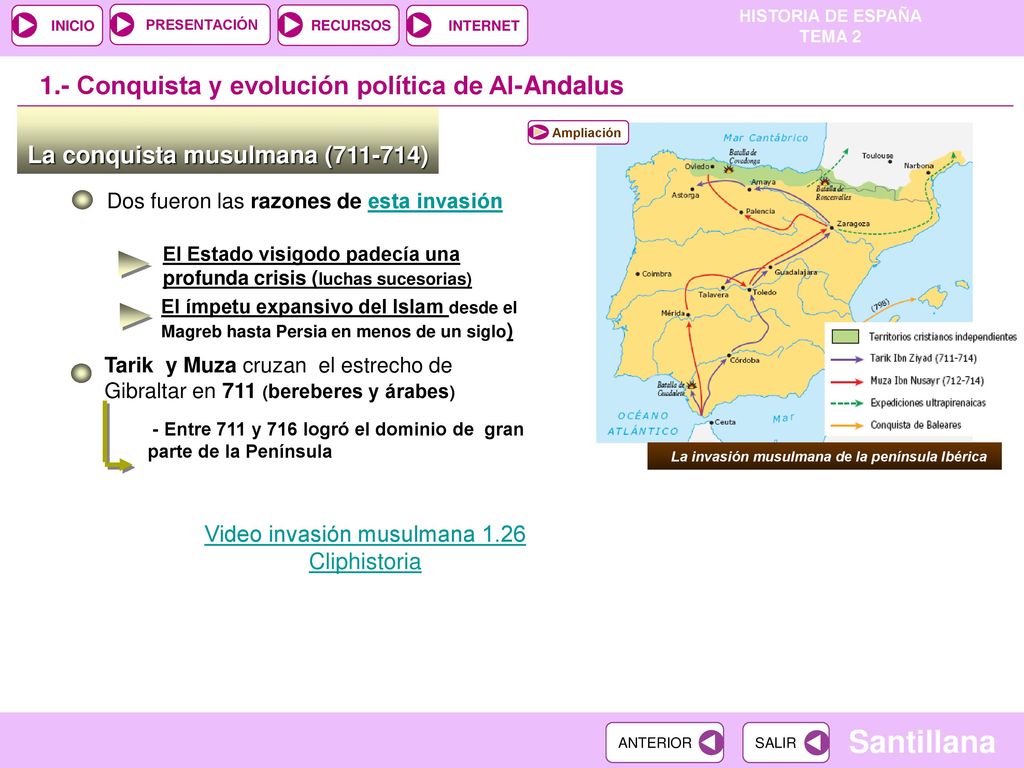Click text 'El ímpetu expansivo del Islam'
Image resolution: width=1024 pixels, height=768 pixels.
(304, 307)
